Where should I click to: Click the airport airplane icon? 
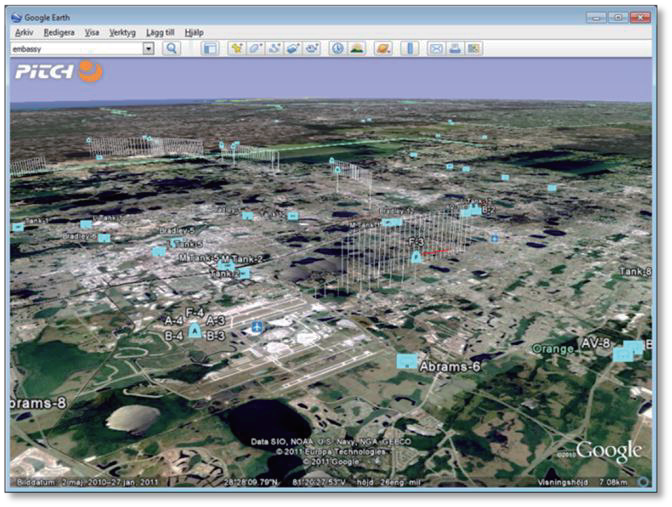257,327
